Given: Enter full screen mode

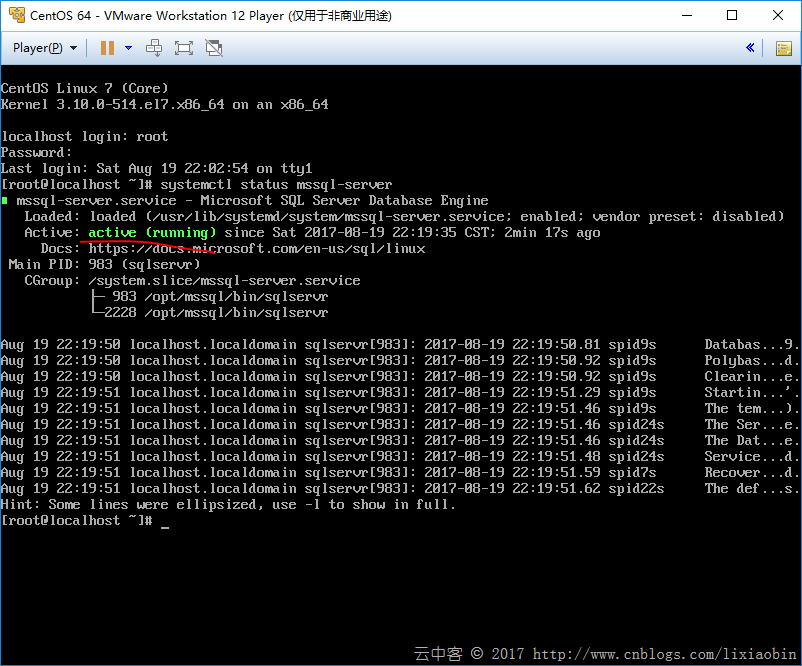Looking at the screenshot, I should [x=184, y=48].
